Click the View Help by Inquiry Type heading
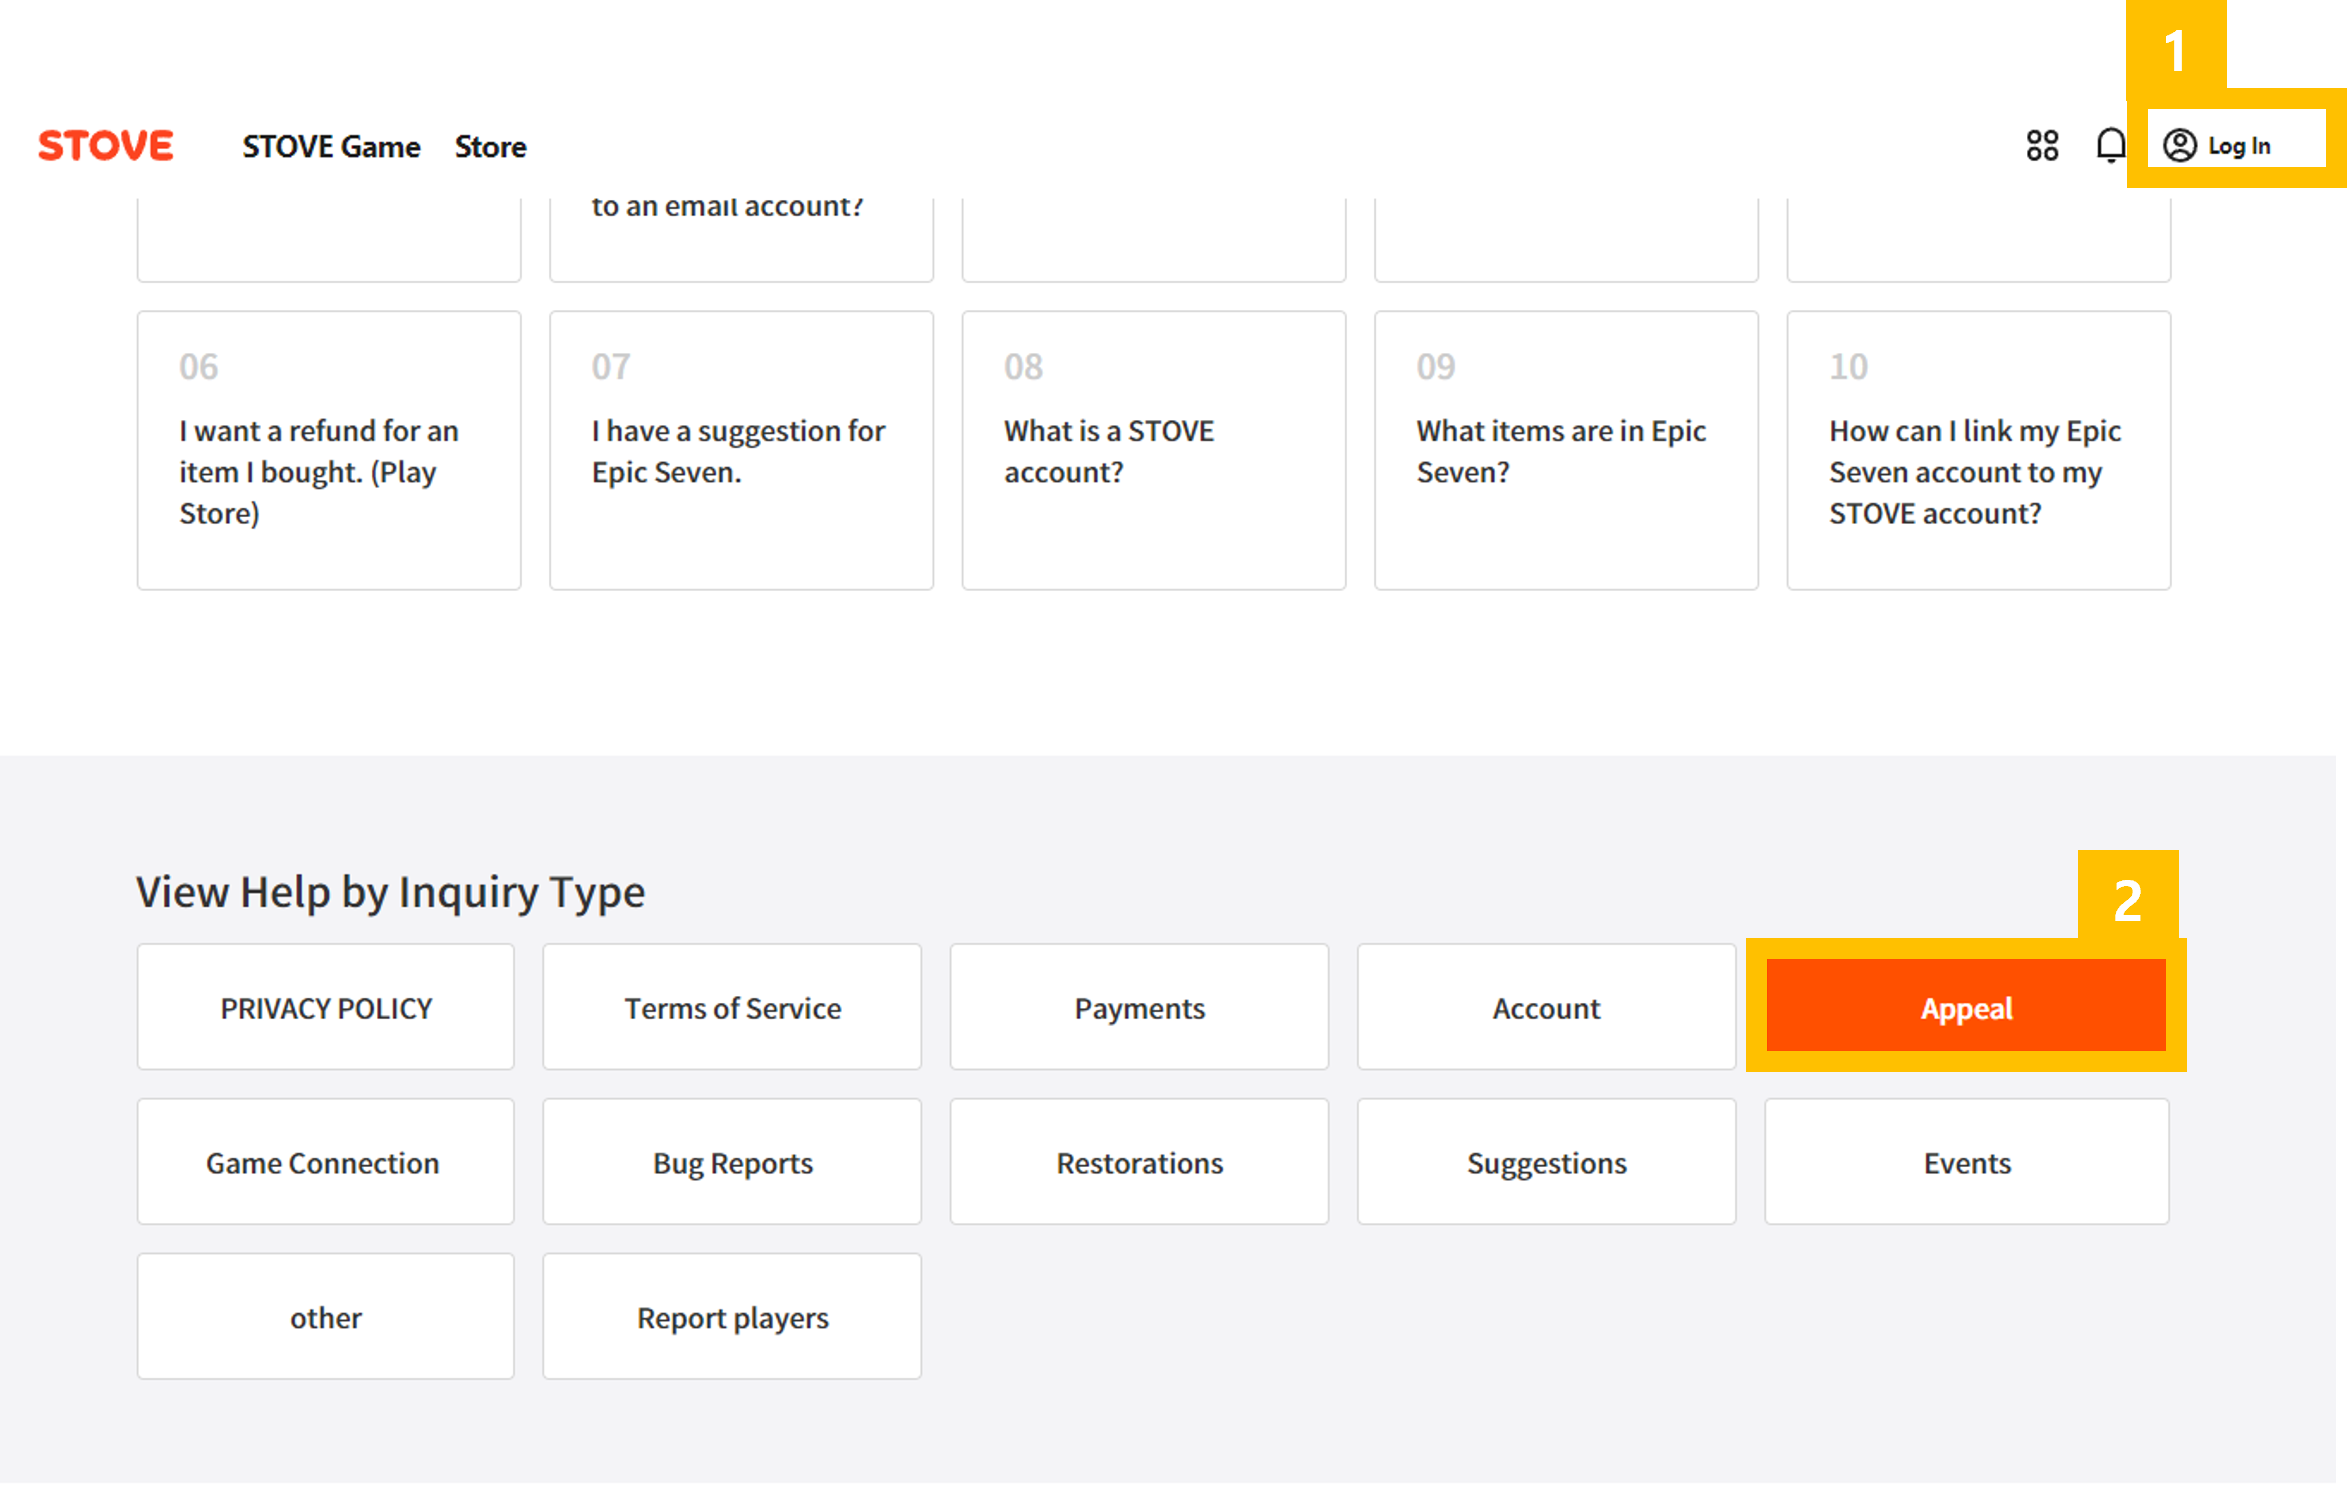This screenshot has height=1490, width=2347. 390,892
